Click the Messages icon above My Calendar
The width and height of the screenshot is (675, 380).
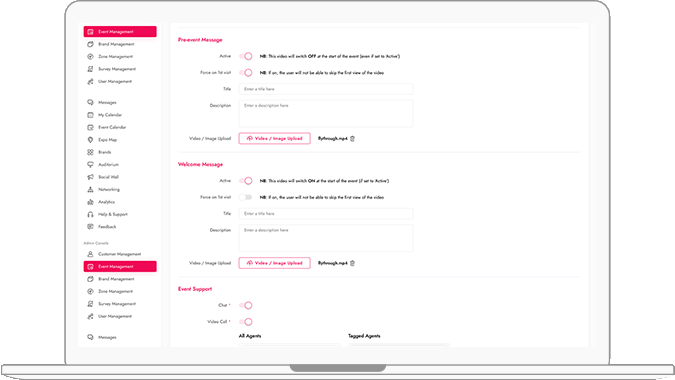point(90,102)
